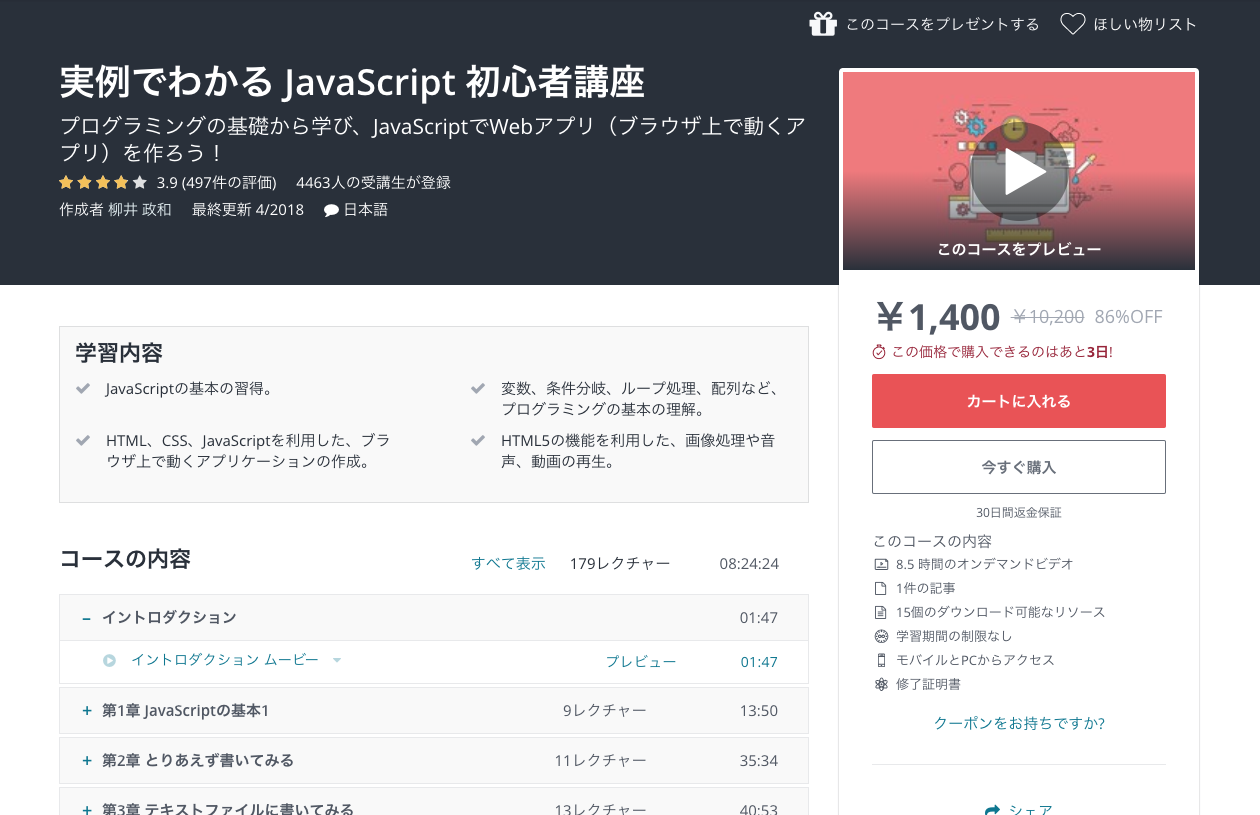Screen dimensions: 1260x815
Task: Click 13:50 duration in chapter 1 row
Action: (x=759, y=711)
